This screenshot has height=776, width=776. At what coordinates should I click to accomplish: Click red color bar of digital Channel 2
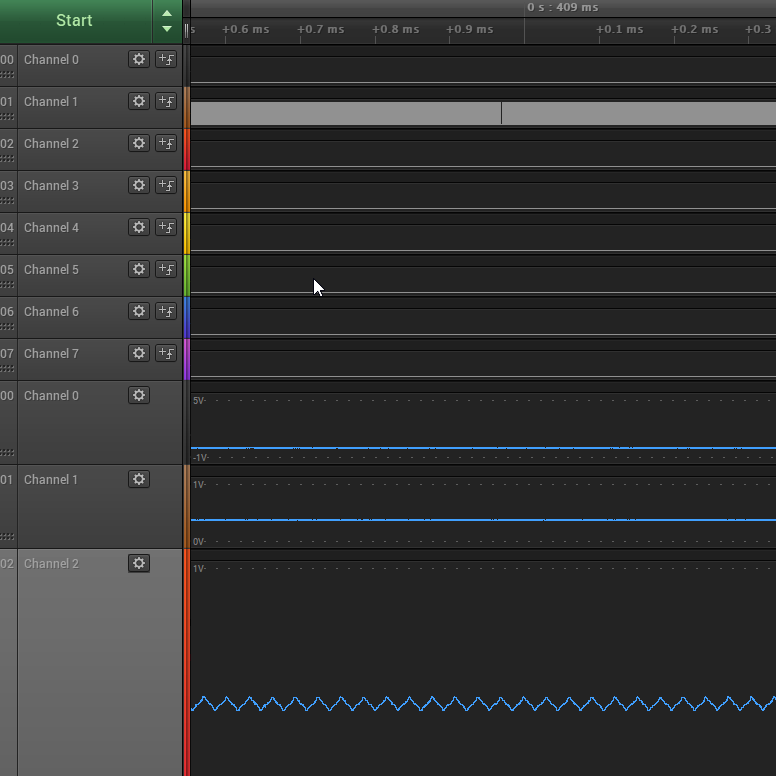(x=186, y=148)
